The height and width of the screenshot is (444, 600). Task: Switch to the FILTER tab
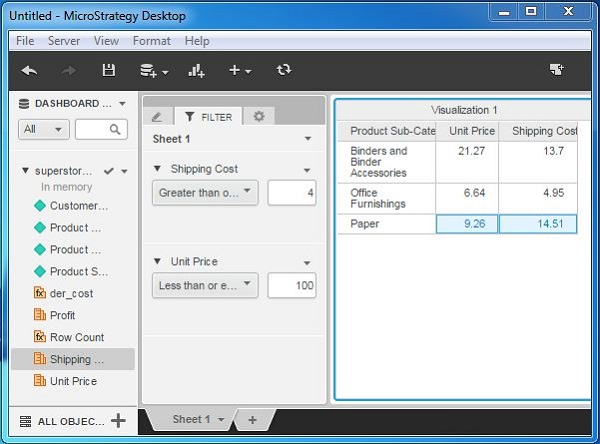(x=208, y=116)
